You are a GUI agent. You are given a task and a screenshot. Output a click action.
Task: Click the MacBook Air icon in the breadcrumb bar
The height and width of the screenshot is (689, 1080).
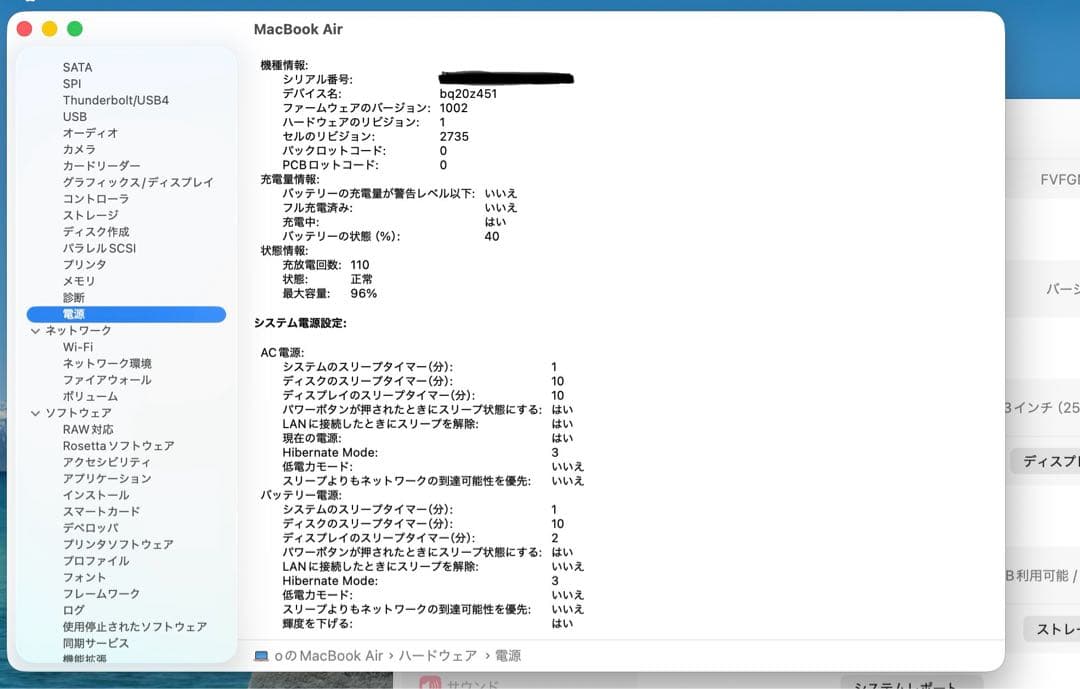(x=260, y=655)
